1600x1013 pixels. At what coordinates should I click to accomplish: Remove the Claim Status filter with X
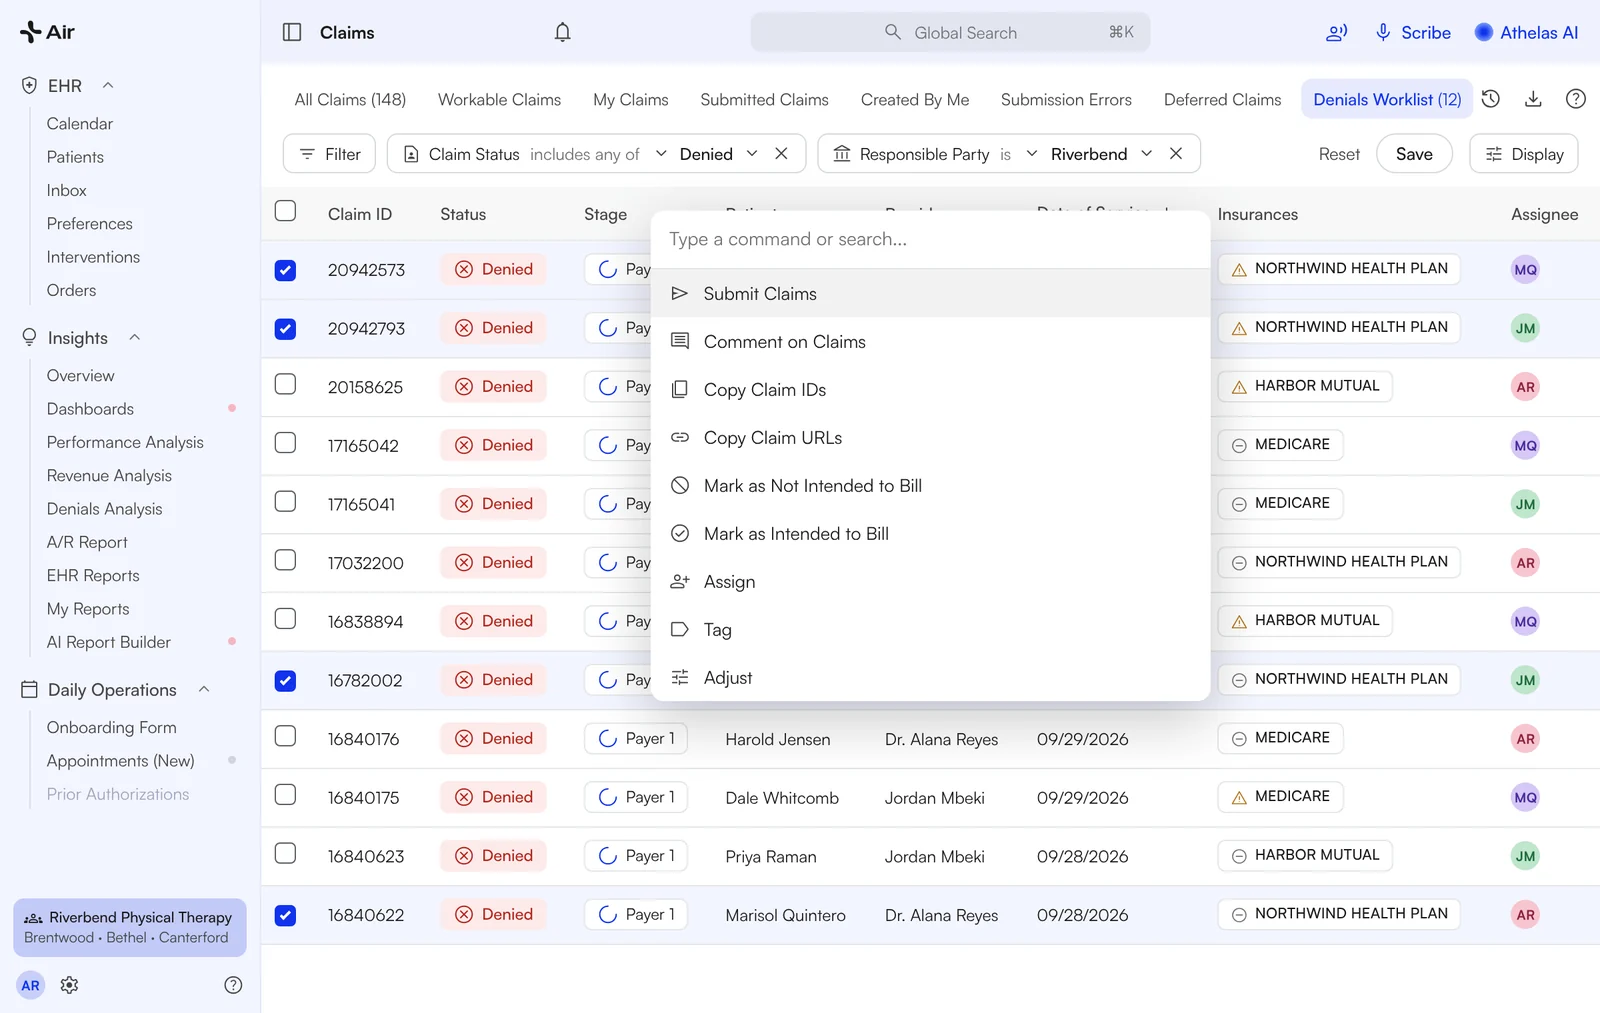click(782, 154)
